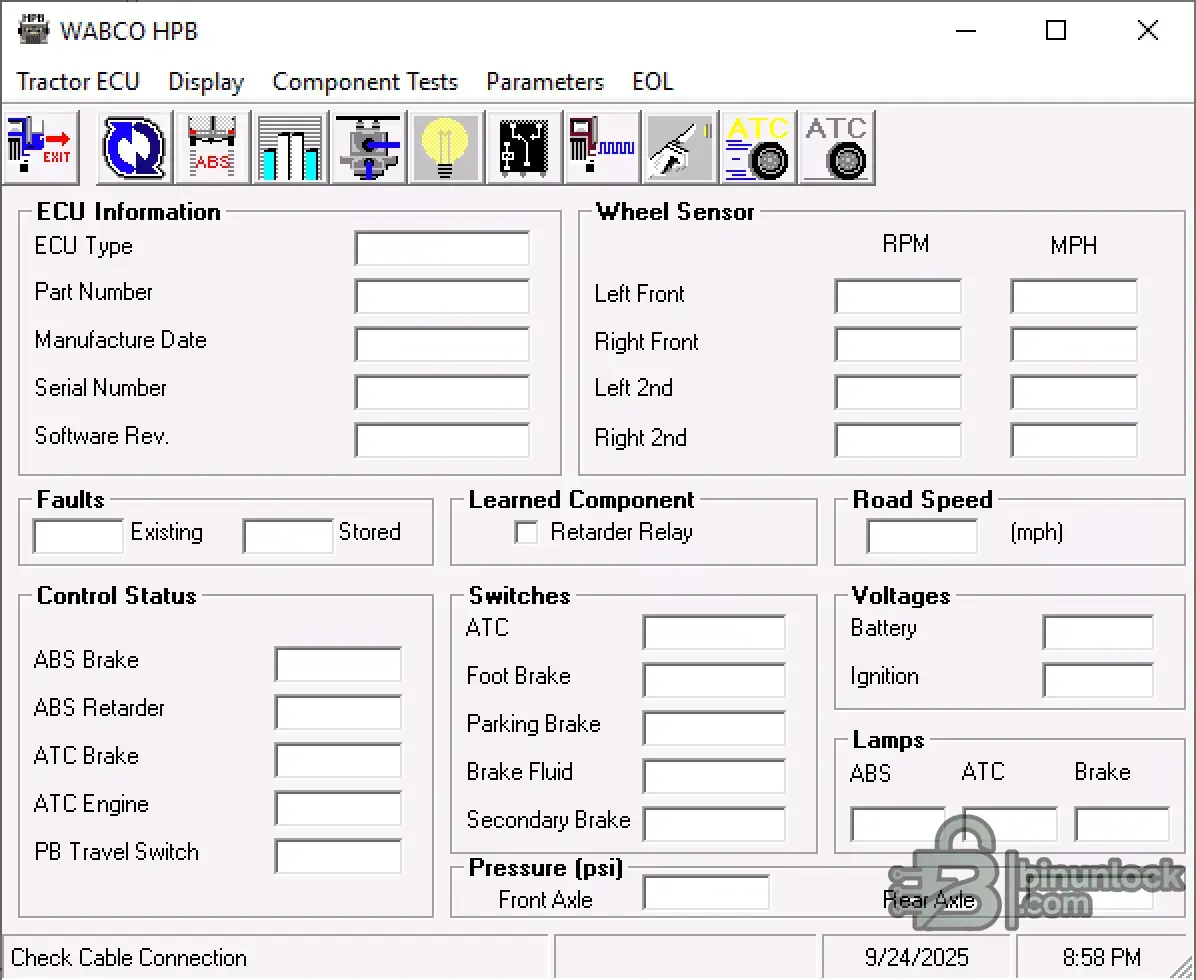Click the Serial Number field
The image size is (1196, 980).
[x=442, y=393]
